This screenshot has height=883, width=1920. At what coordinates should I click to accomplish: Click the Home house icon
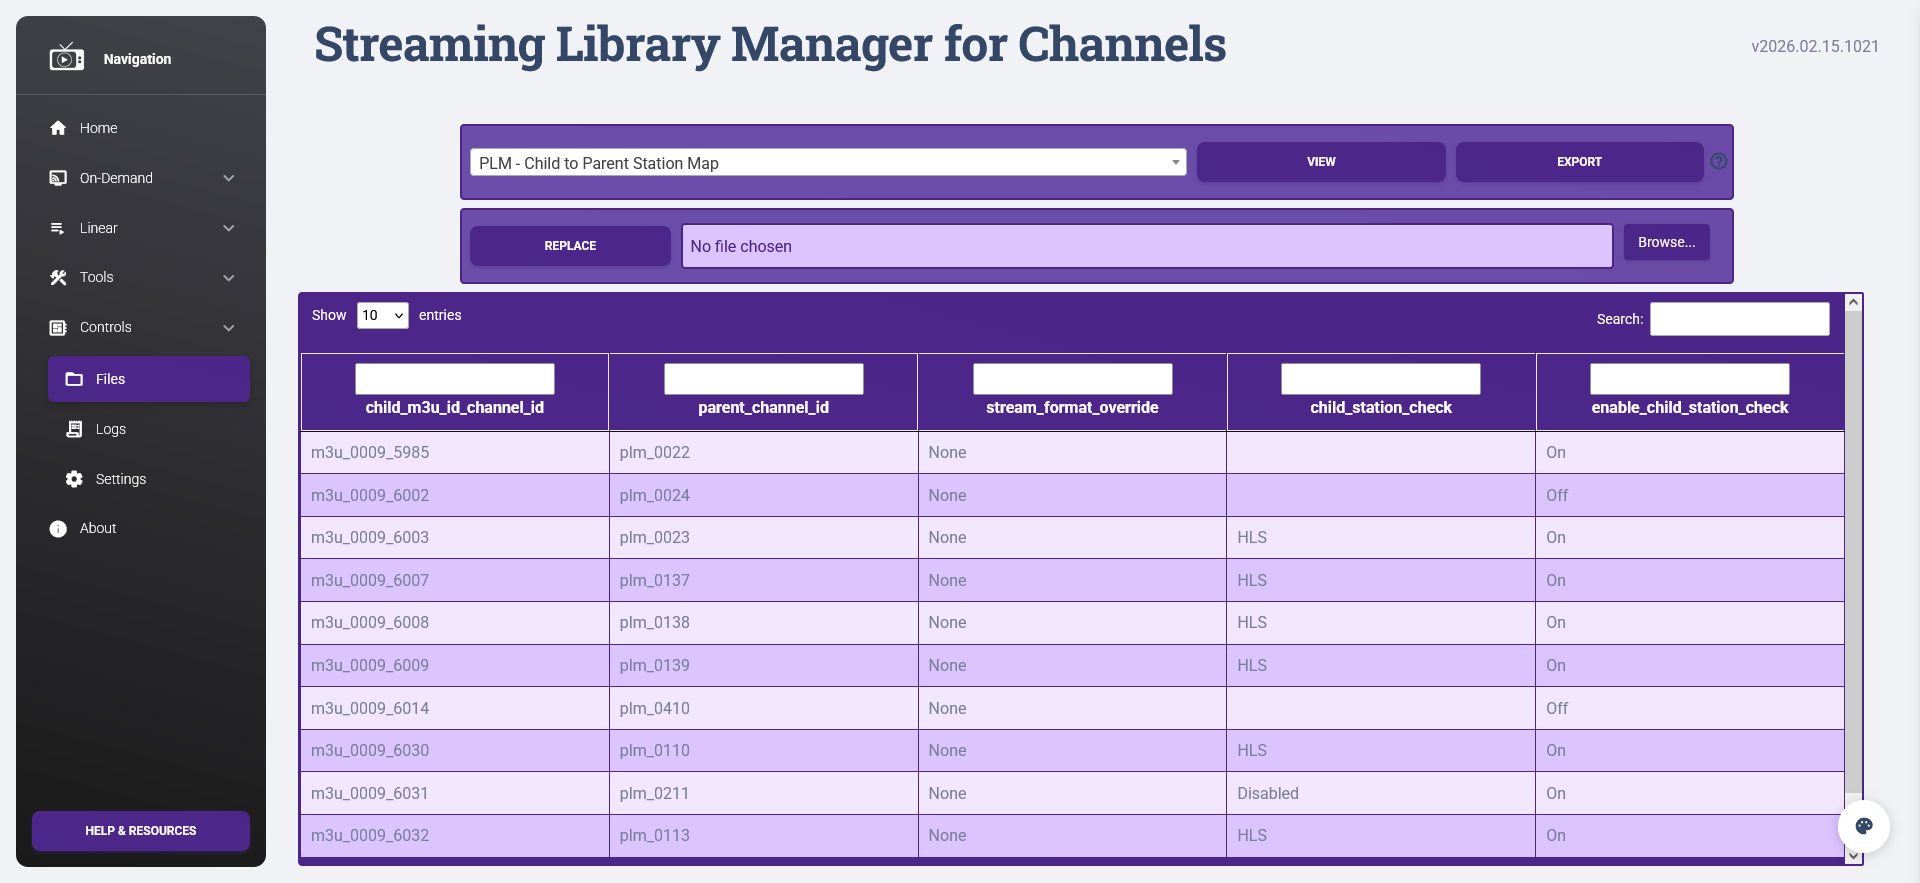58,128
